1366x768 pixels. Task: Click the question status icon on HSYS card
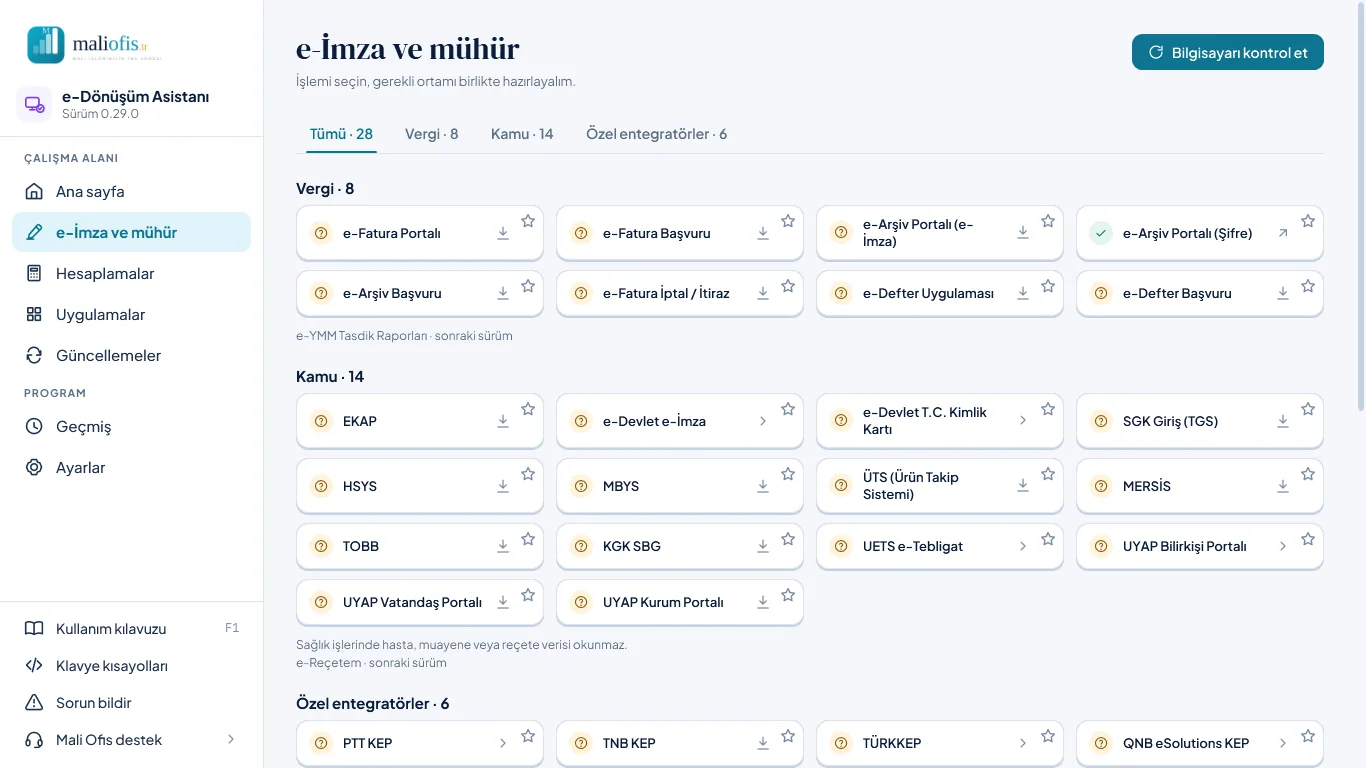tap(321, 486)
